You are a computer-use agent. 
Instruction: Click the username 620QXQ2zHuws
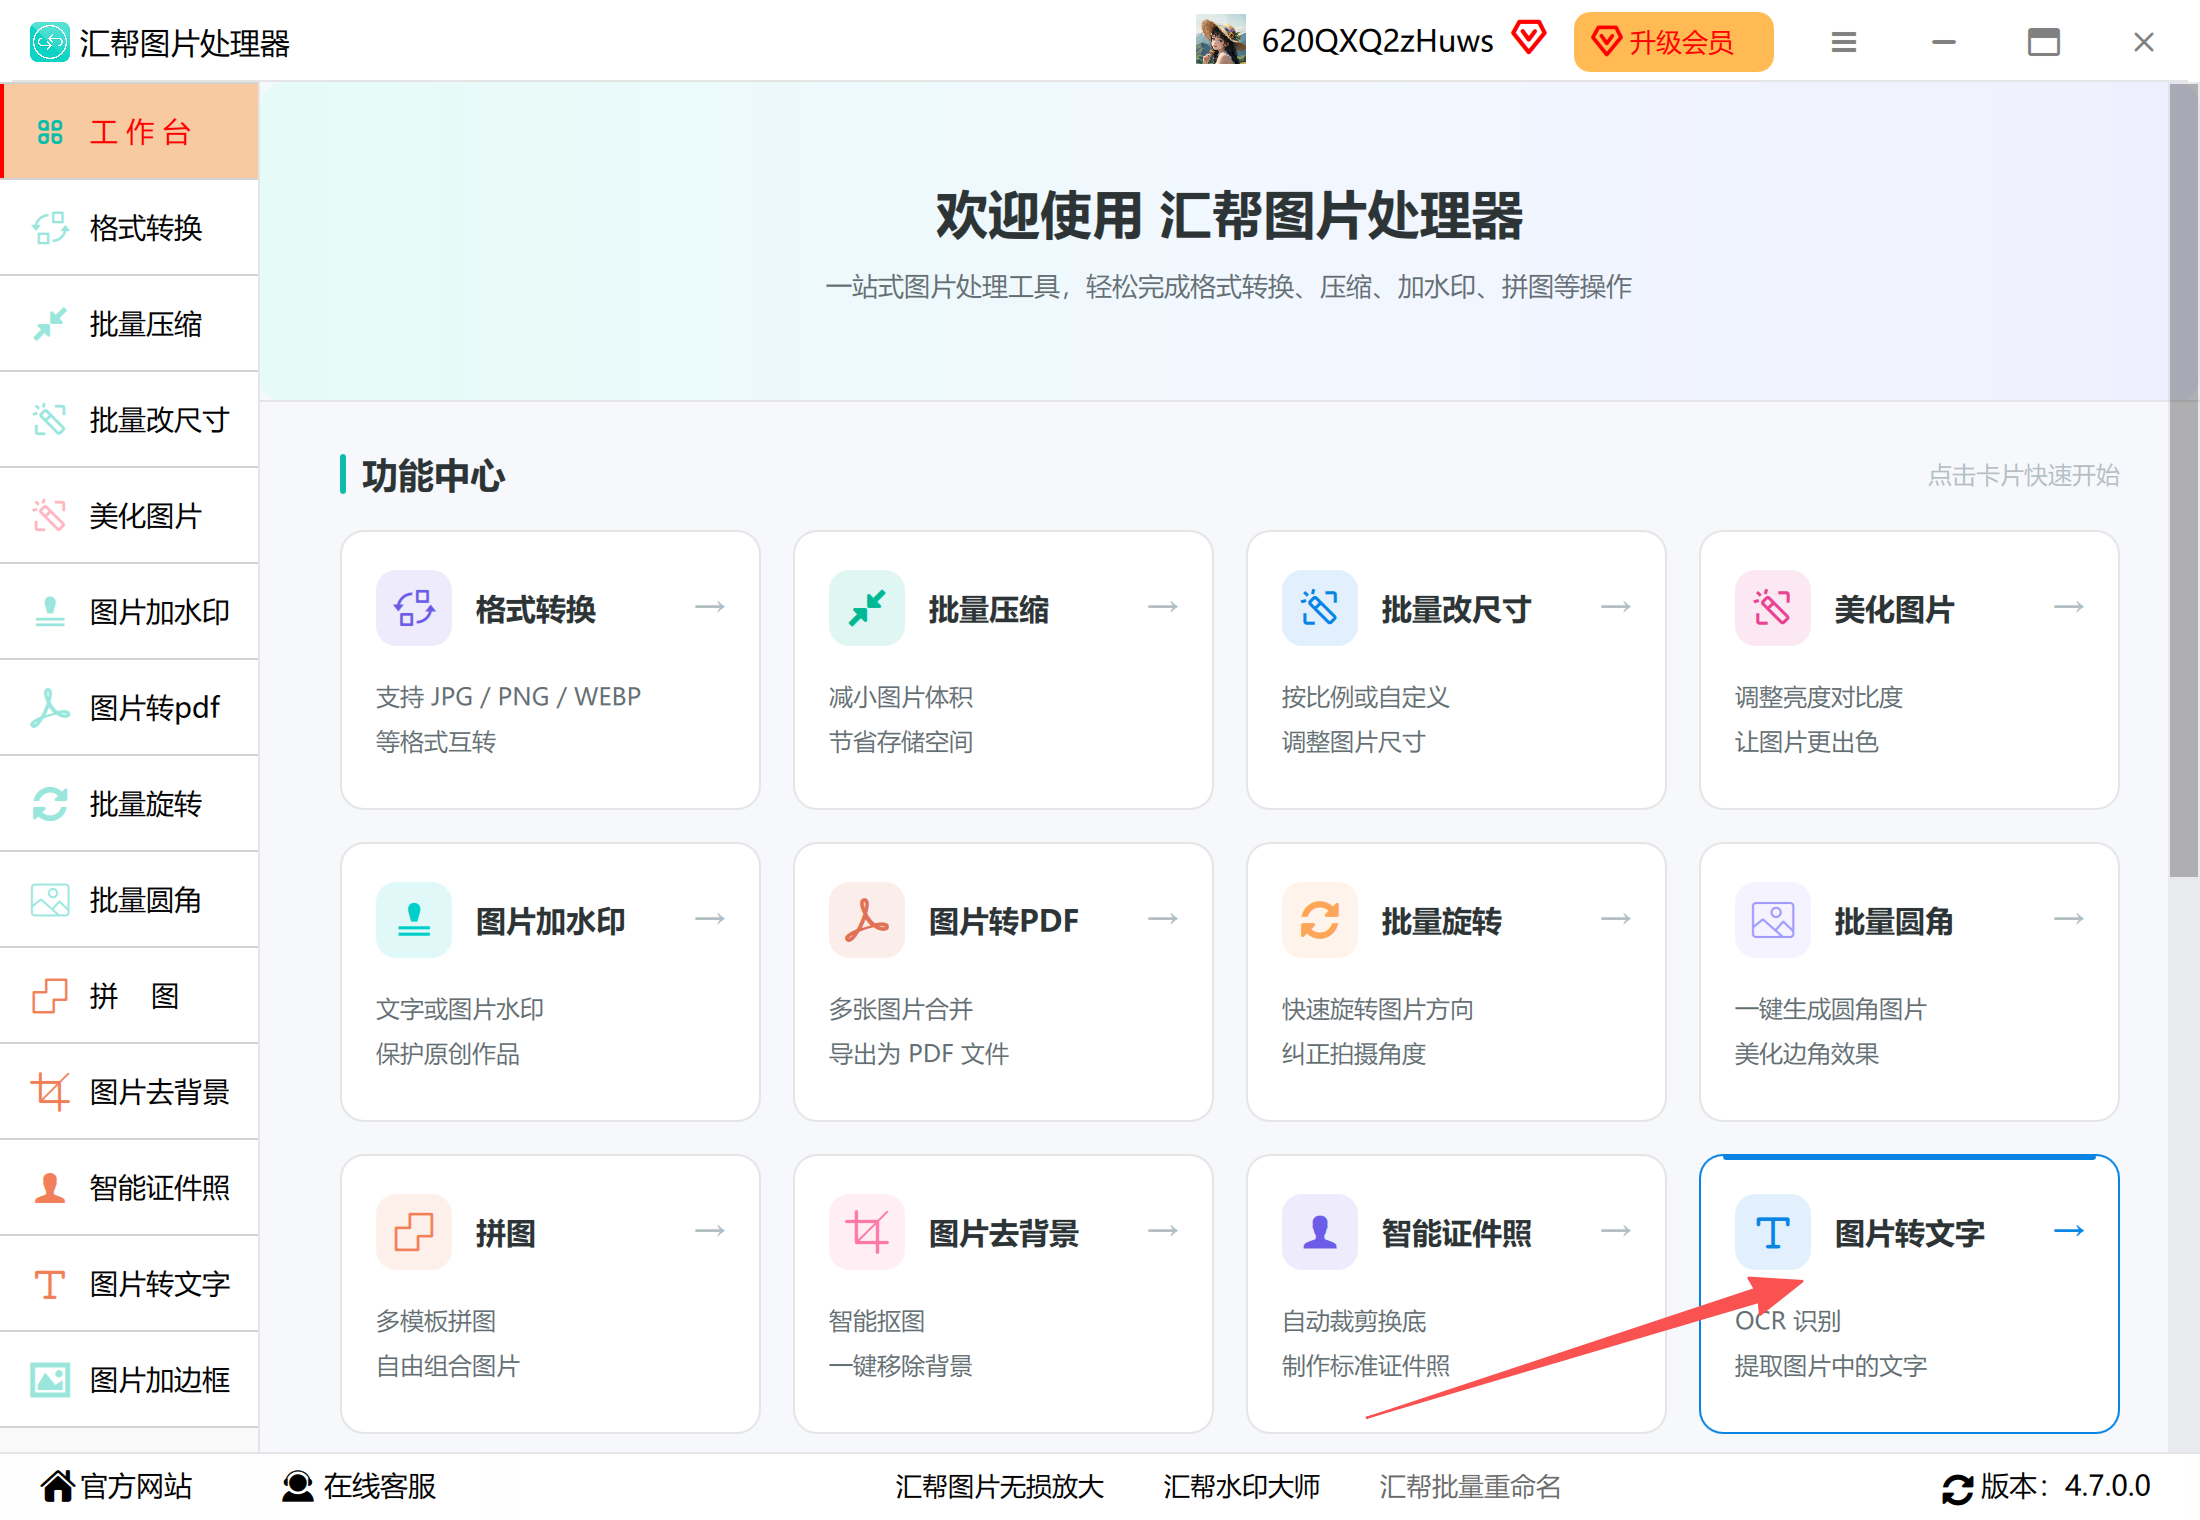coord(1377,41)
